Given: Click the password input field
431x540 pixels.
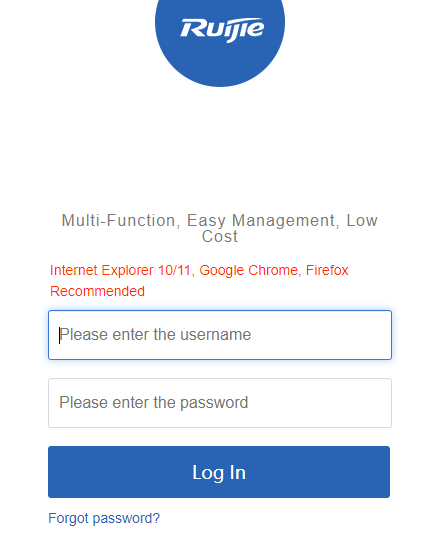Looking at the screenshot, I should pyautogui.click(x=220, y=403).
